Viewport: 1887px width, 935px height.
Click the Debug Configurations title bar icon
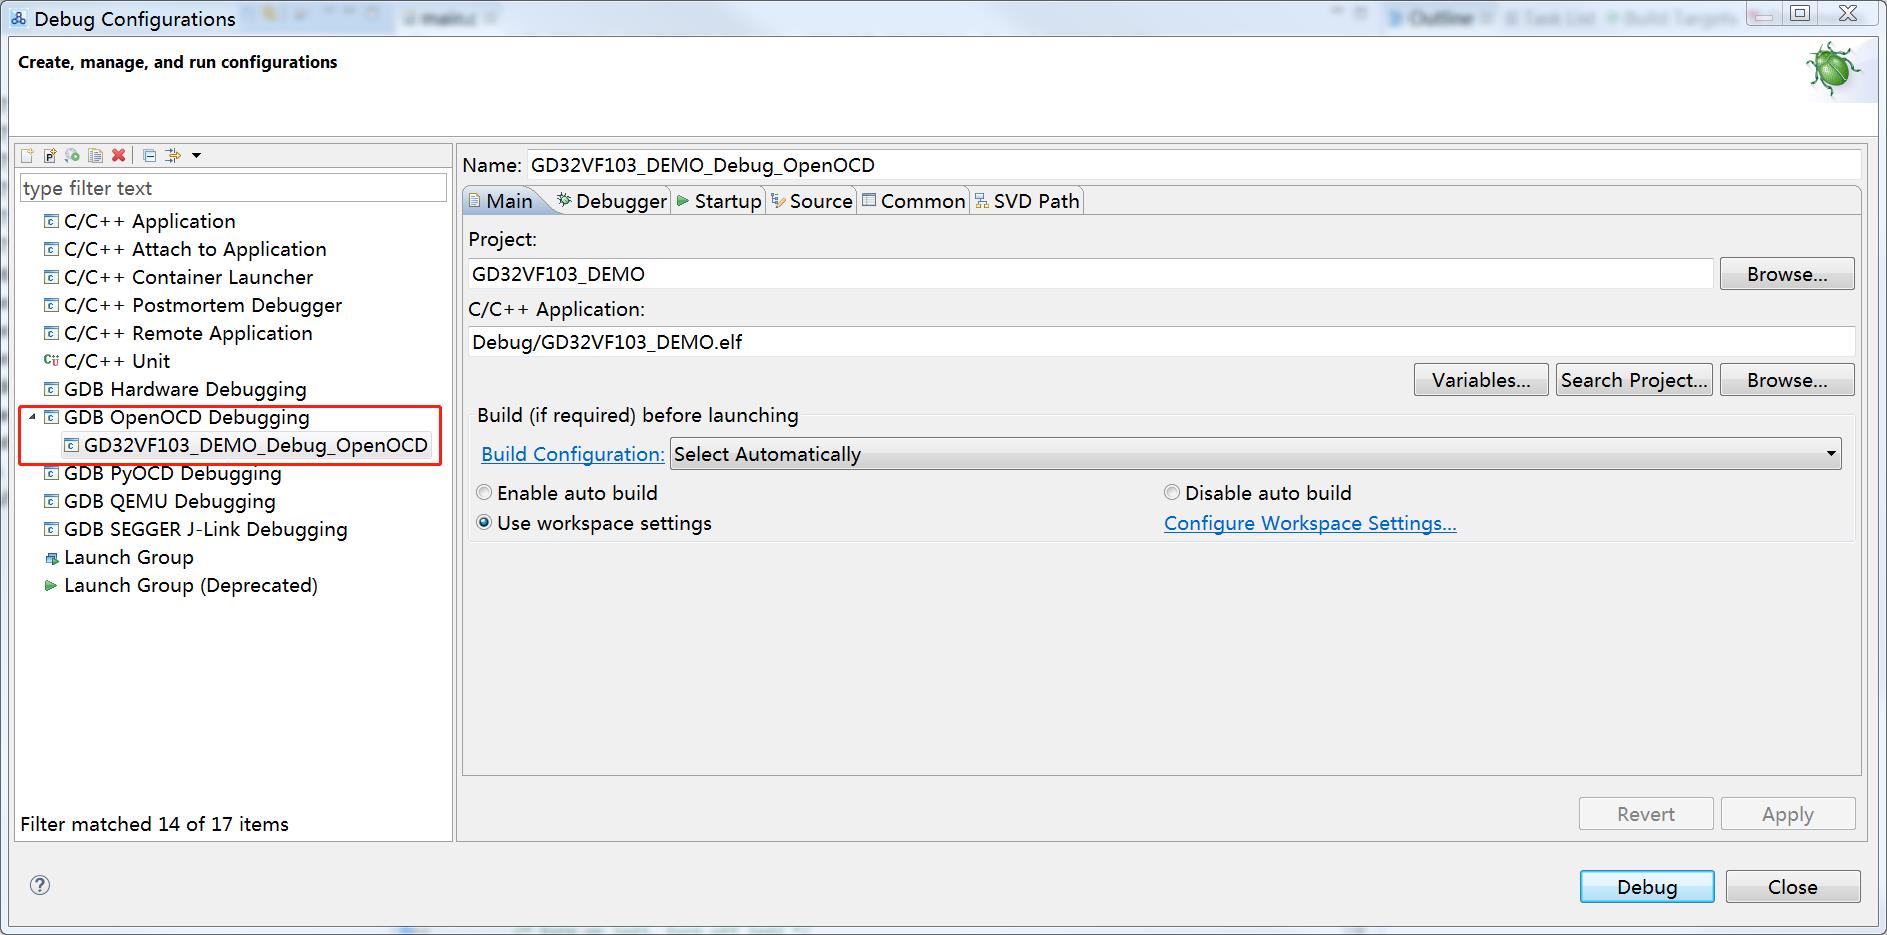(x=18, y=19)
